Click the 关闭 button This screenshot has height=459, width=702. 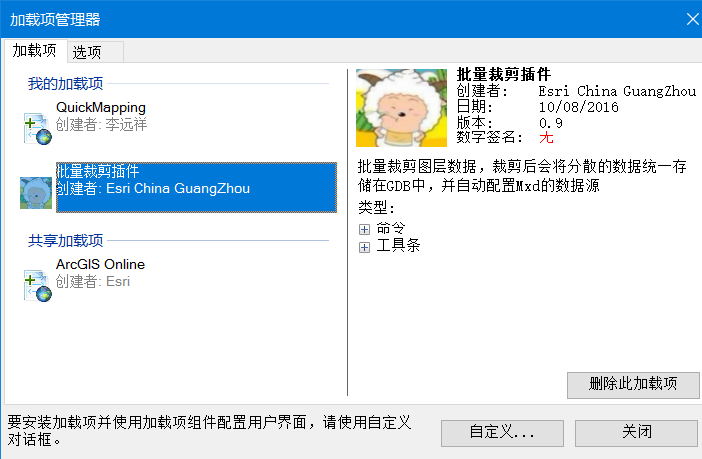(x=636, y=433)
